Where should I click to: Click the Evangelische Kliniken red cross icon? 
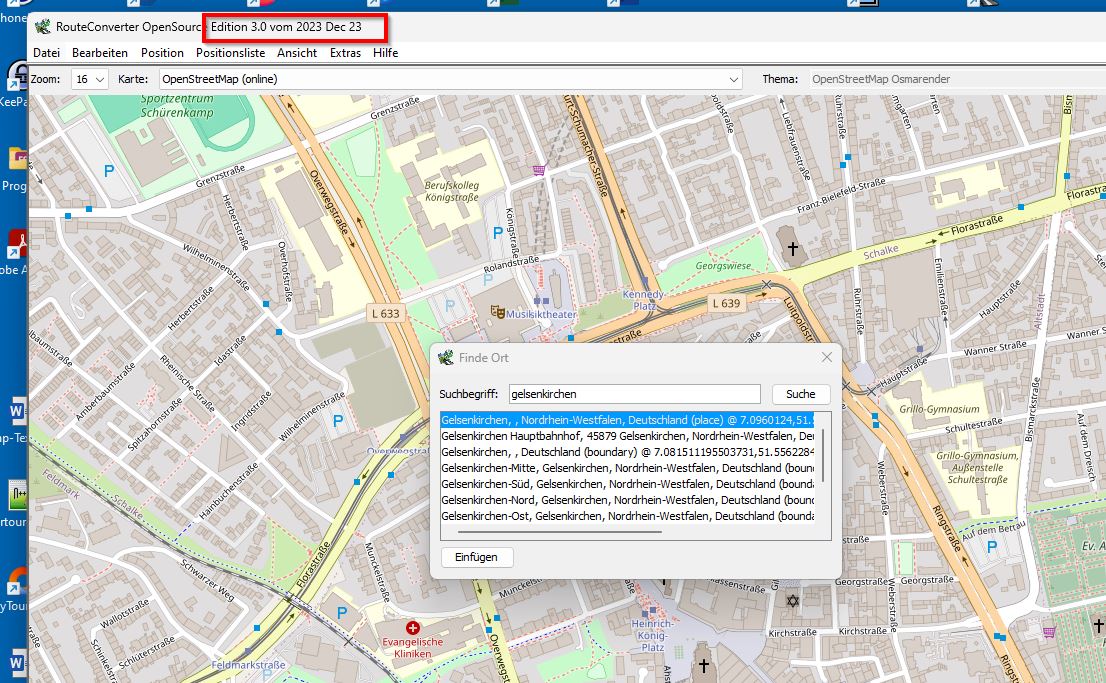tap(413, 627)
